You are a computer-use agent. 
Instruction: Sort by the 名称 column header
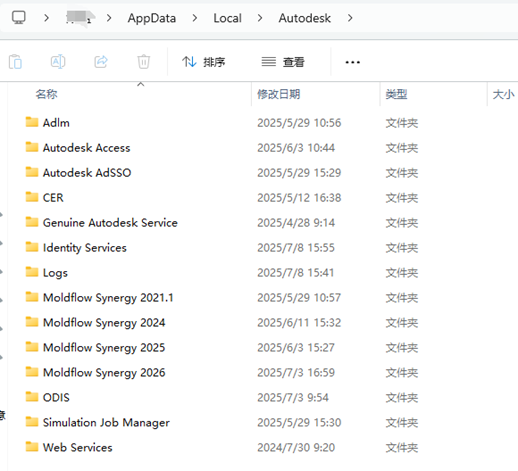point(46,94)
